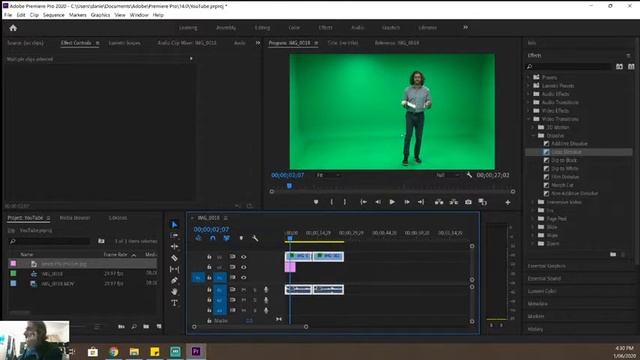
Task: Select the Selection tool arrow
Action: click(x=174, y=224)
